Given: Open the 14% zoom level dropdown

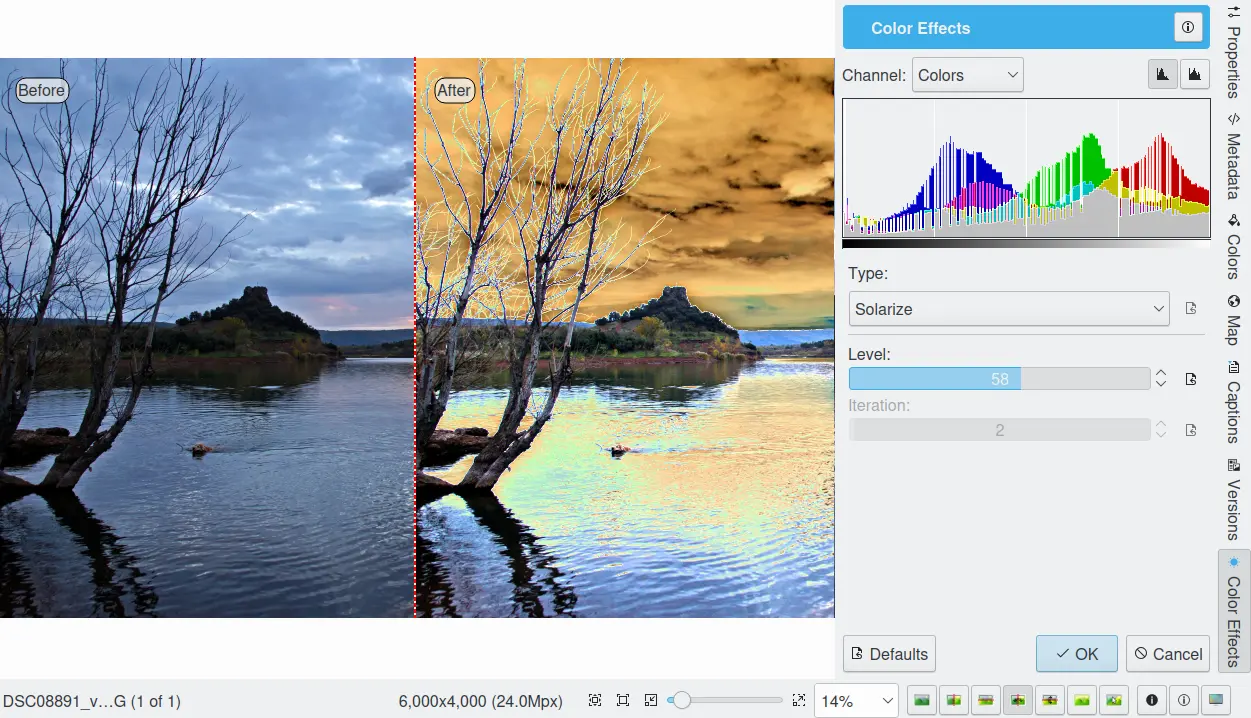Looking at the screenshot, I should [856, 701].
